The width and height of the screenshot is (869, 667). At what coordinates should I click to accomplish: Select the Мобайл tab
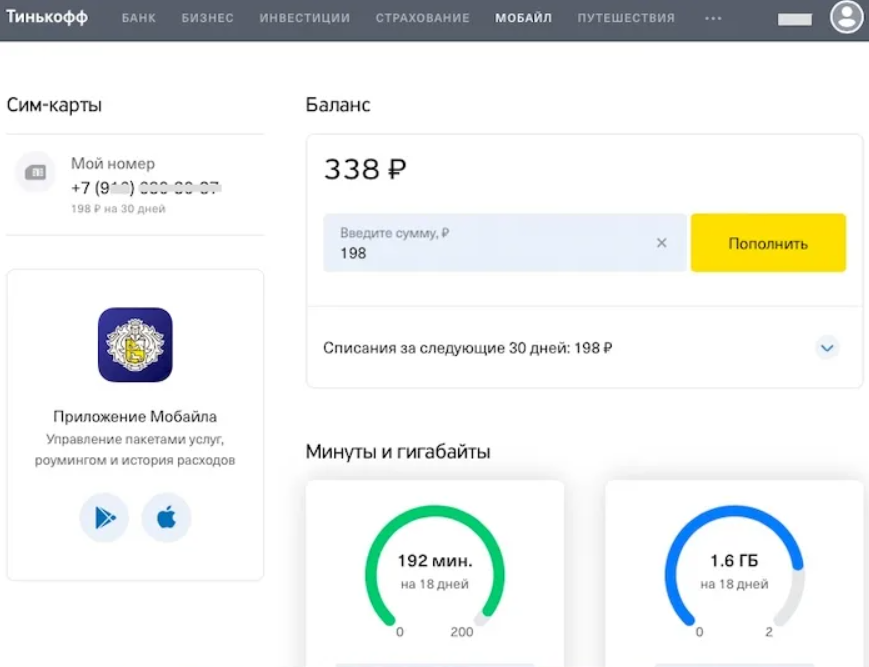pyautogui.click(x=523, y=18)
